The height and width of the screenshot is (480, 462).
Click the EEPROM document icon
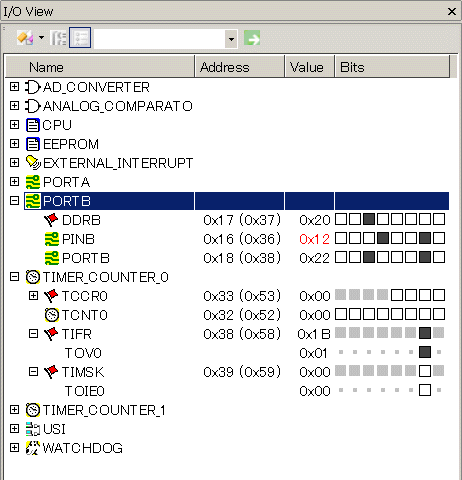[x=33, y=144]
